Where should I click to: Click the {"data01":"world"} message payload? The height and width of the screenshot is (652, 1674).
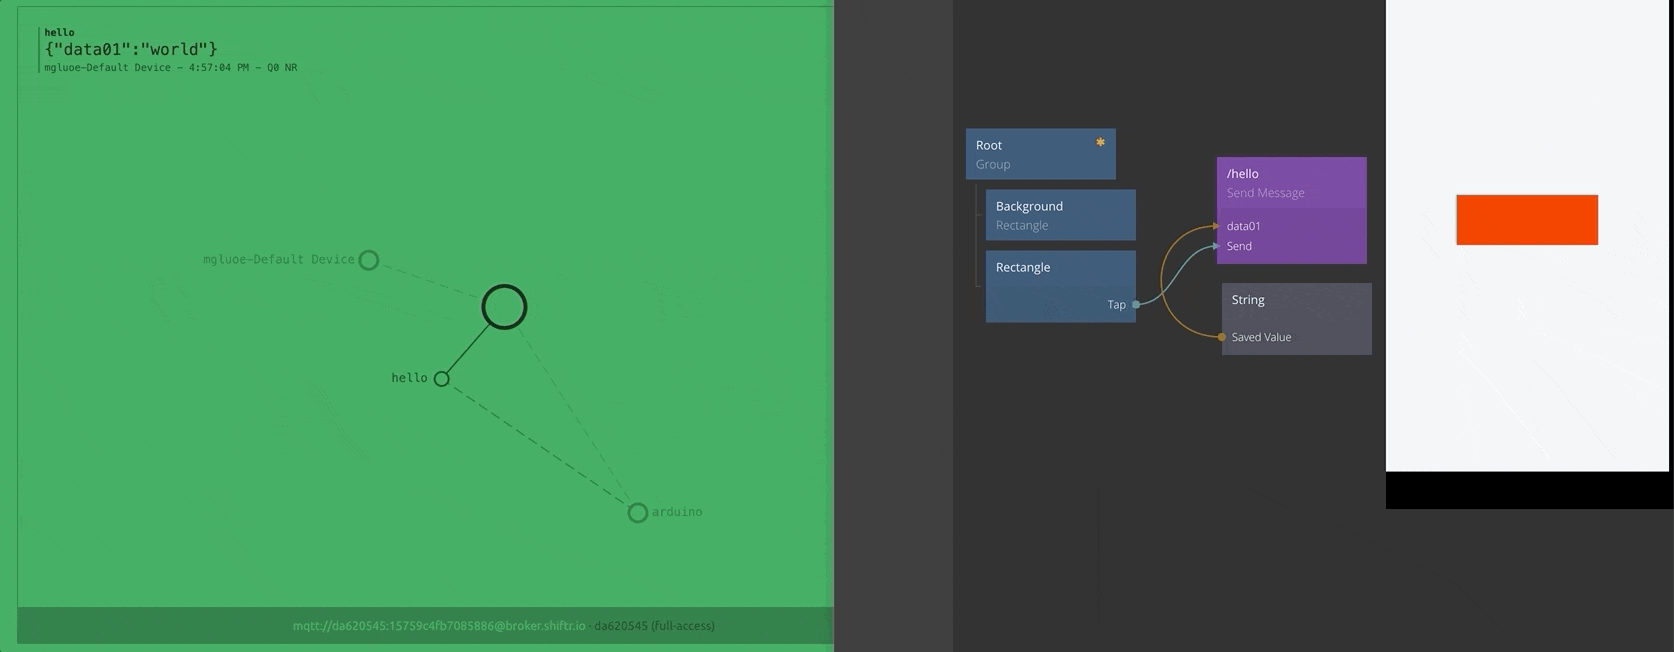click(x=131, y=49)
